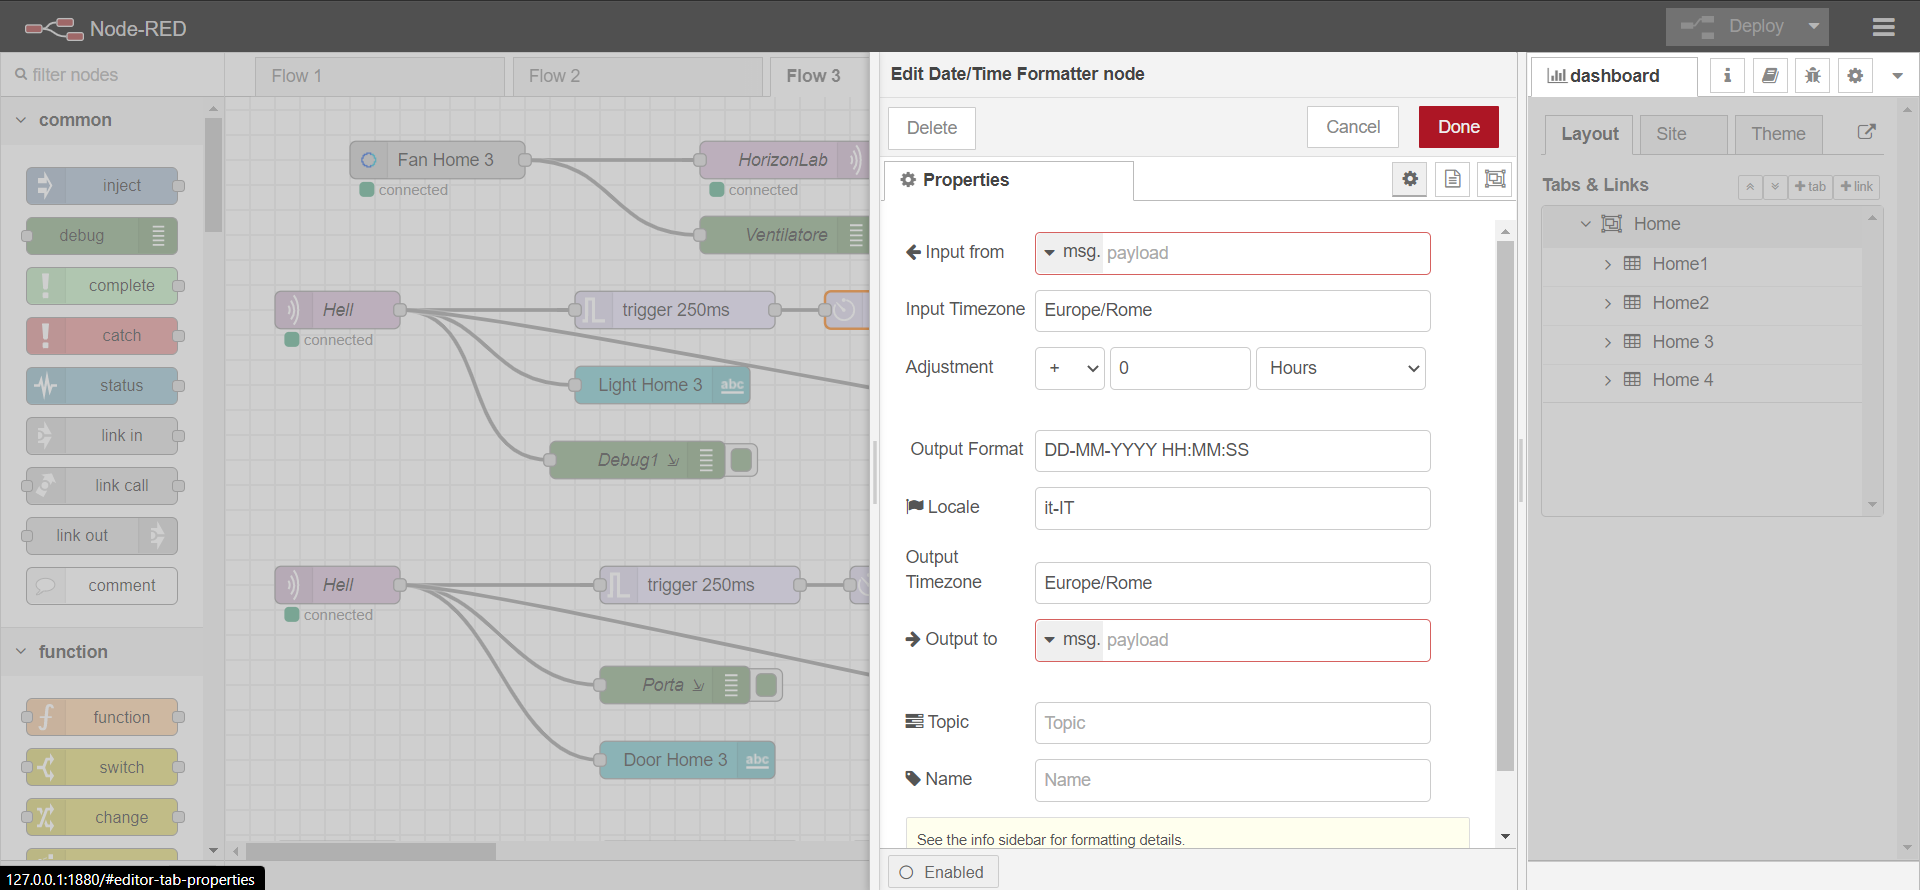This screenshot has width=1920, height=890.
Task: Open the node description tab icon
Action: pyautogui.click(x=1452, y=179)
